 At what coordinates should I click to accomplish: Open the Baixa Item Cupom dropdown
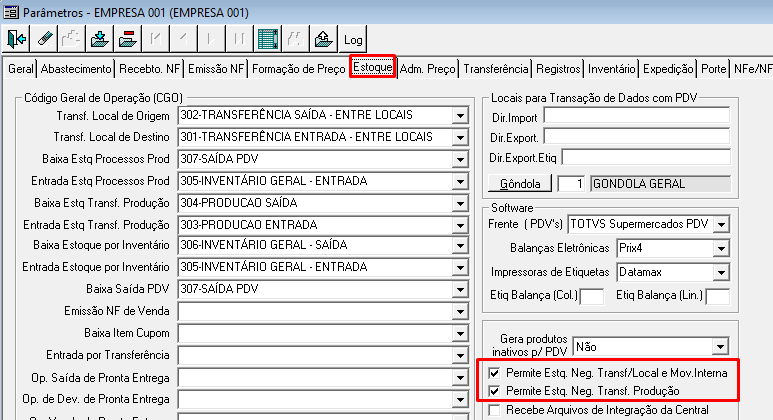point(460,334)
